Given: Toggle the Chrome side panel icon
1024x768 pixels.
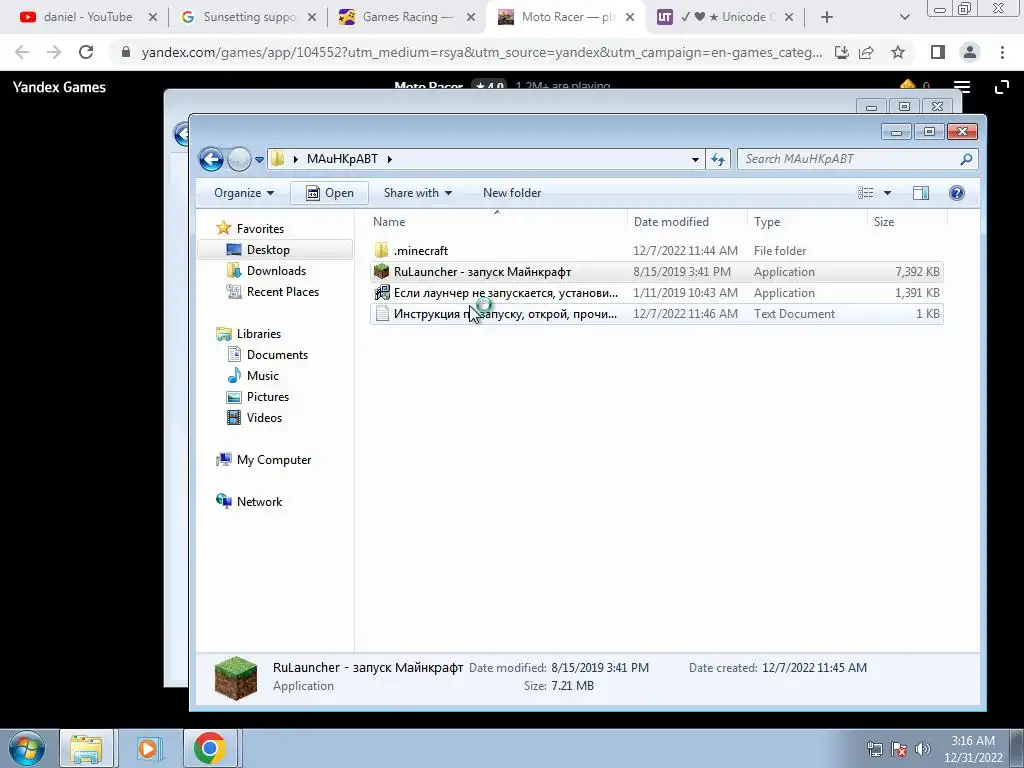Looking at the screenshot, I should (x=938, y=52).
